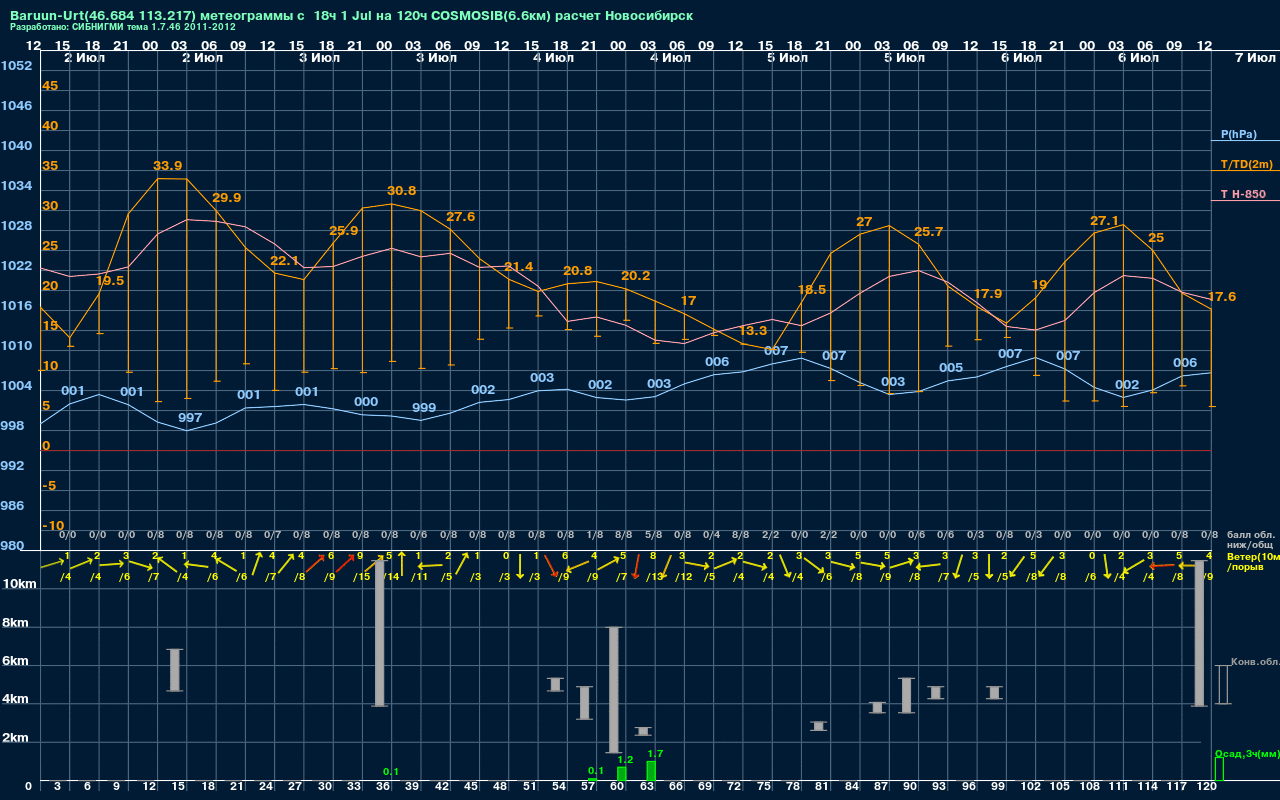This screenshot has width=1280, height=800.
Task: Click the orange line sample under T/TD(2m)
Action: (x=1245, y=171)
